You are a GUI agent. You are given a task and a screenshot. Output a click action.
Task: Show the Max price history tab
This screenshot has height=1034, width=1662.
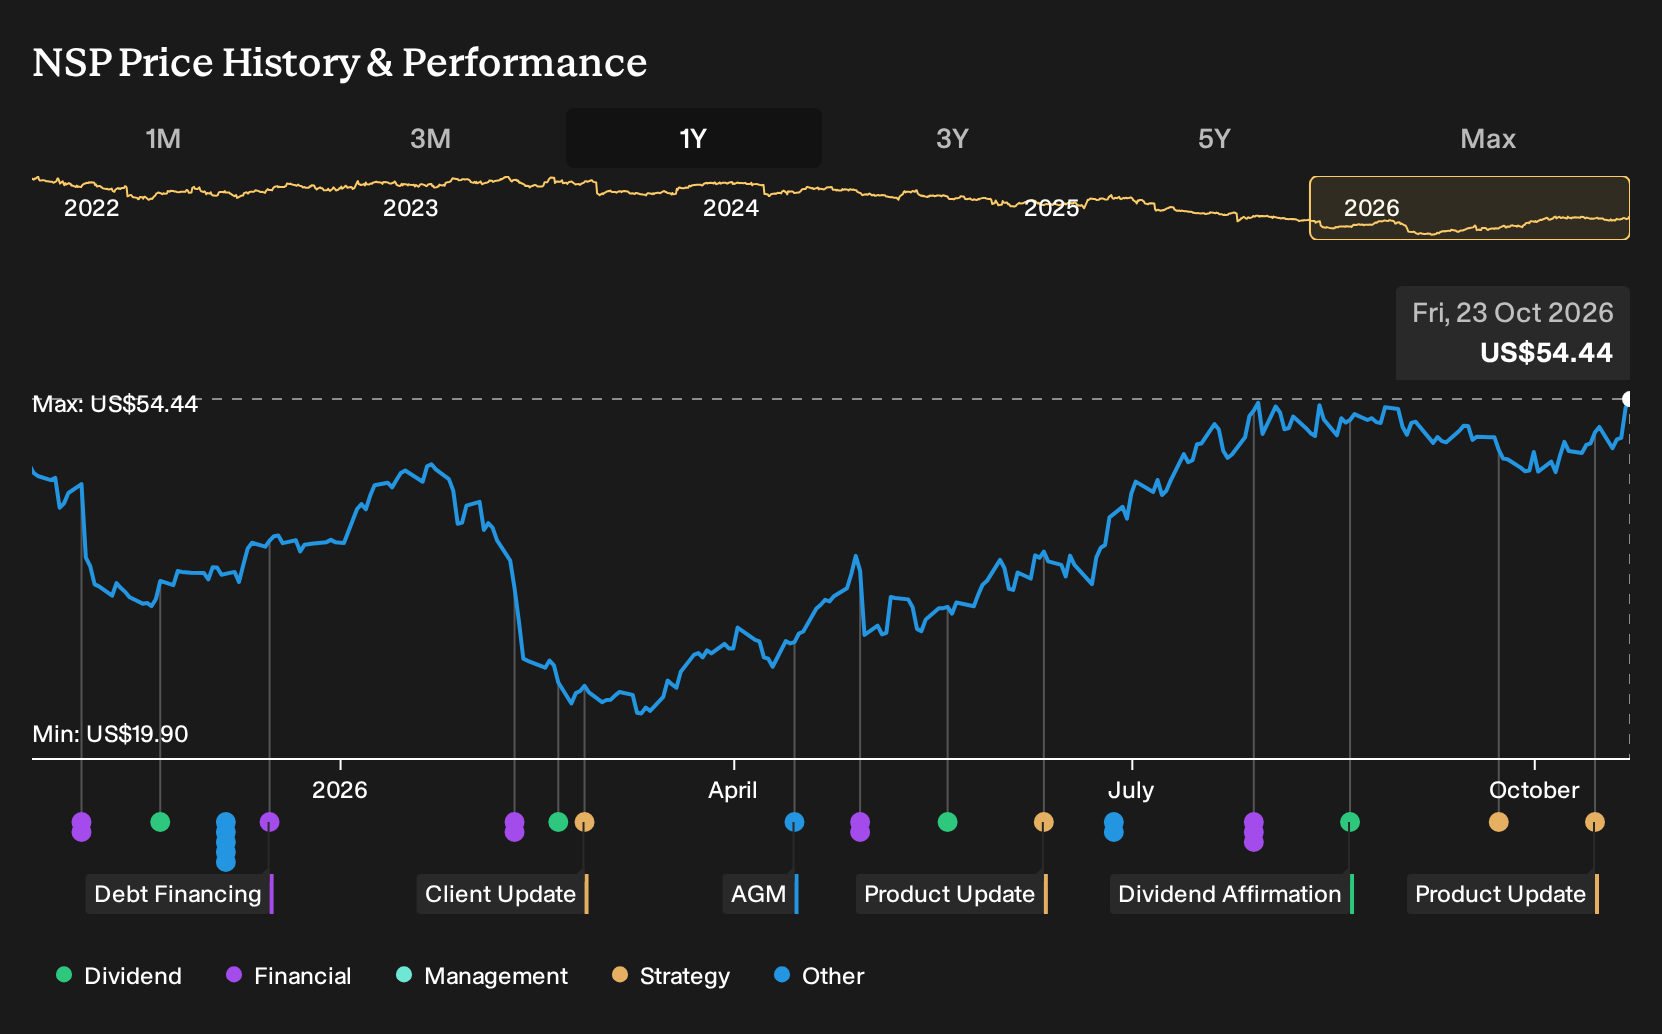[1488, 138]
